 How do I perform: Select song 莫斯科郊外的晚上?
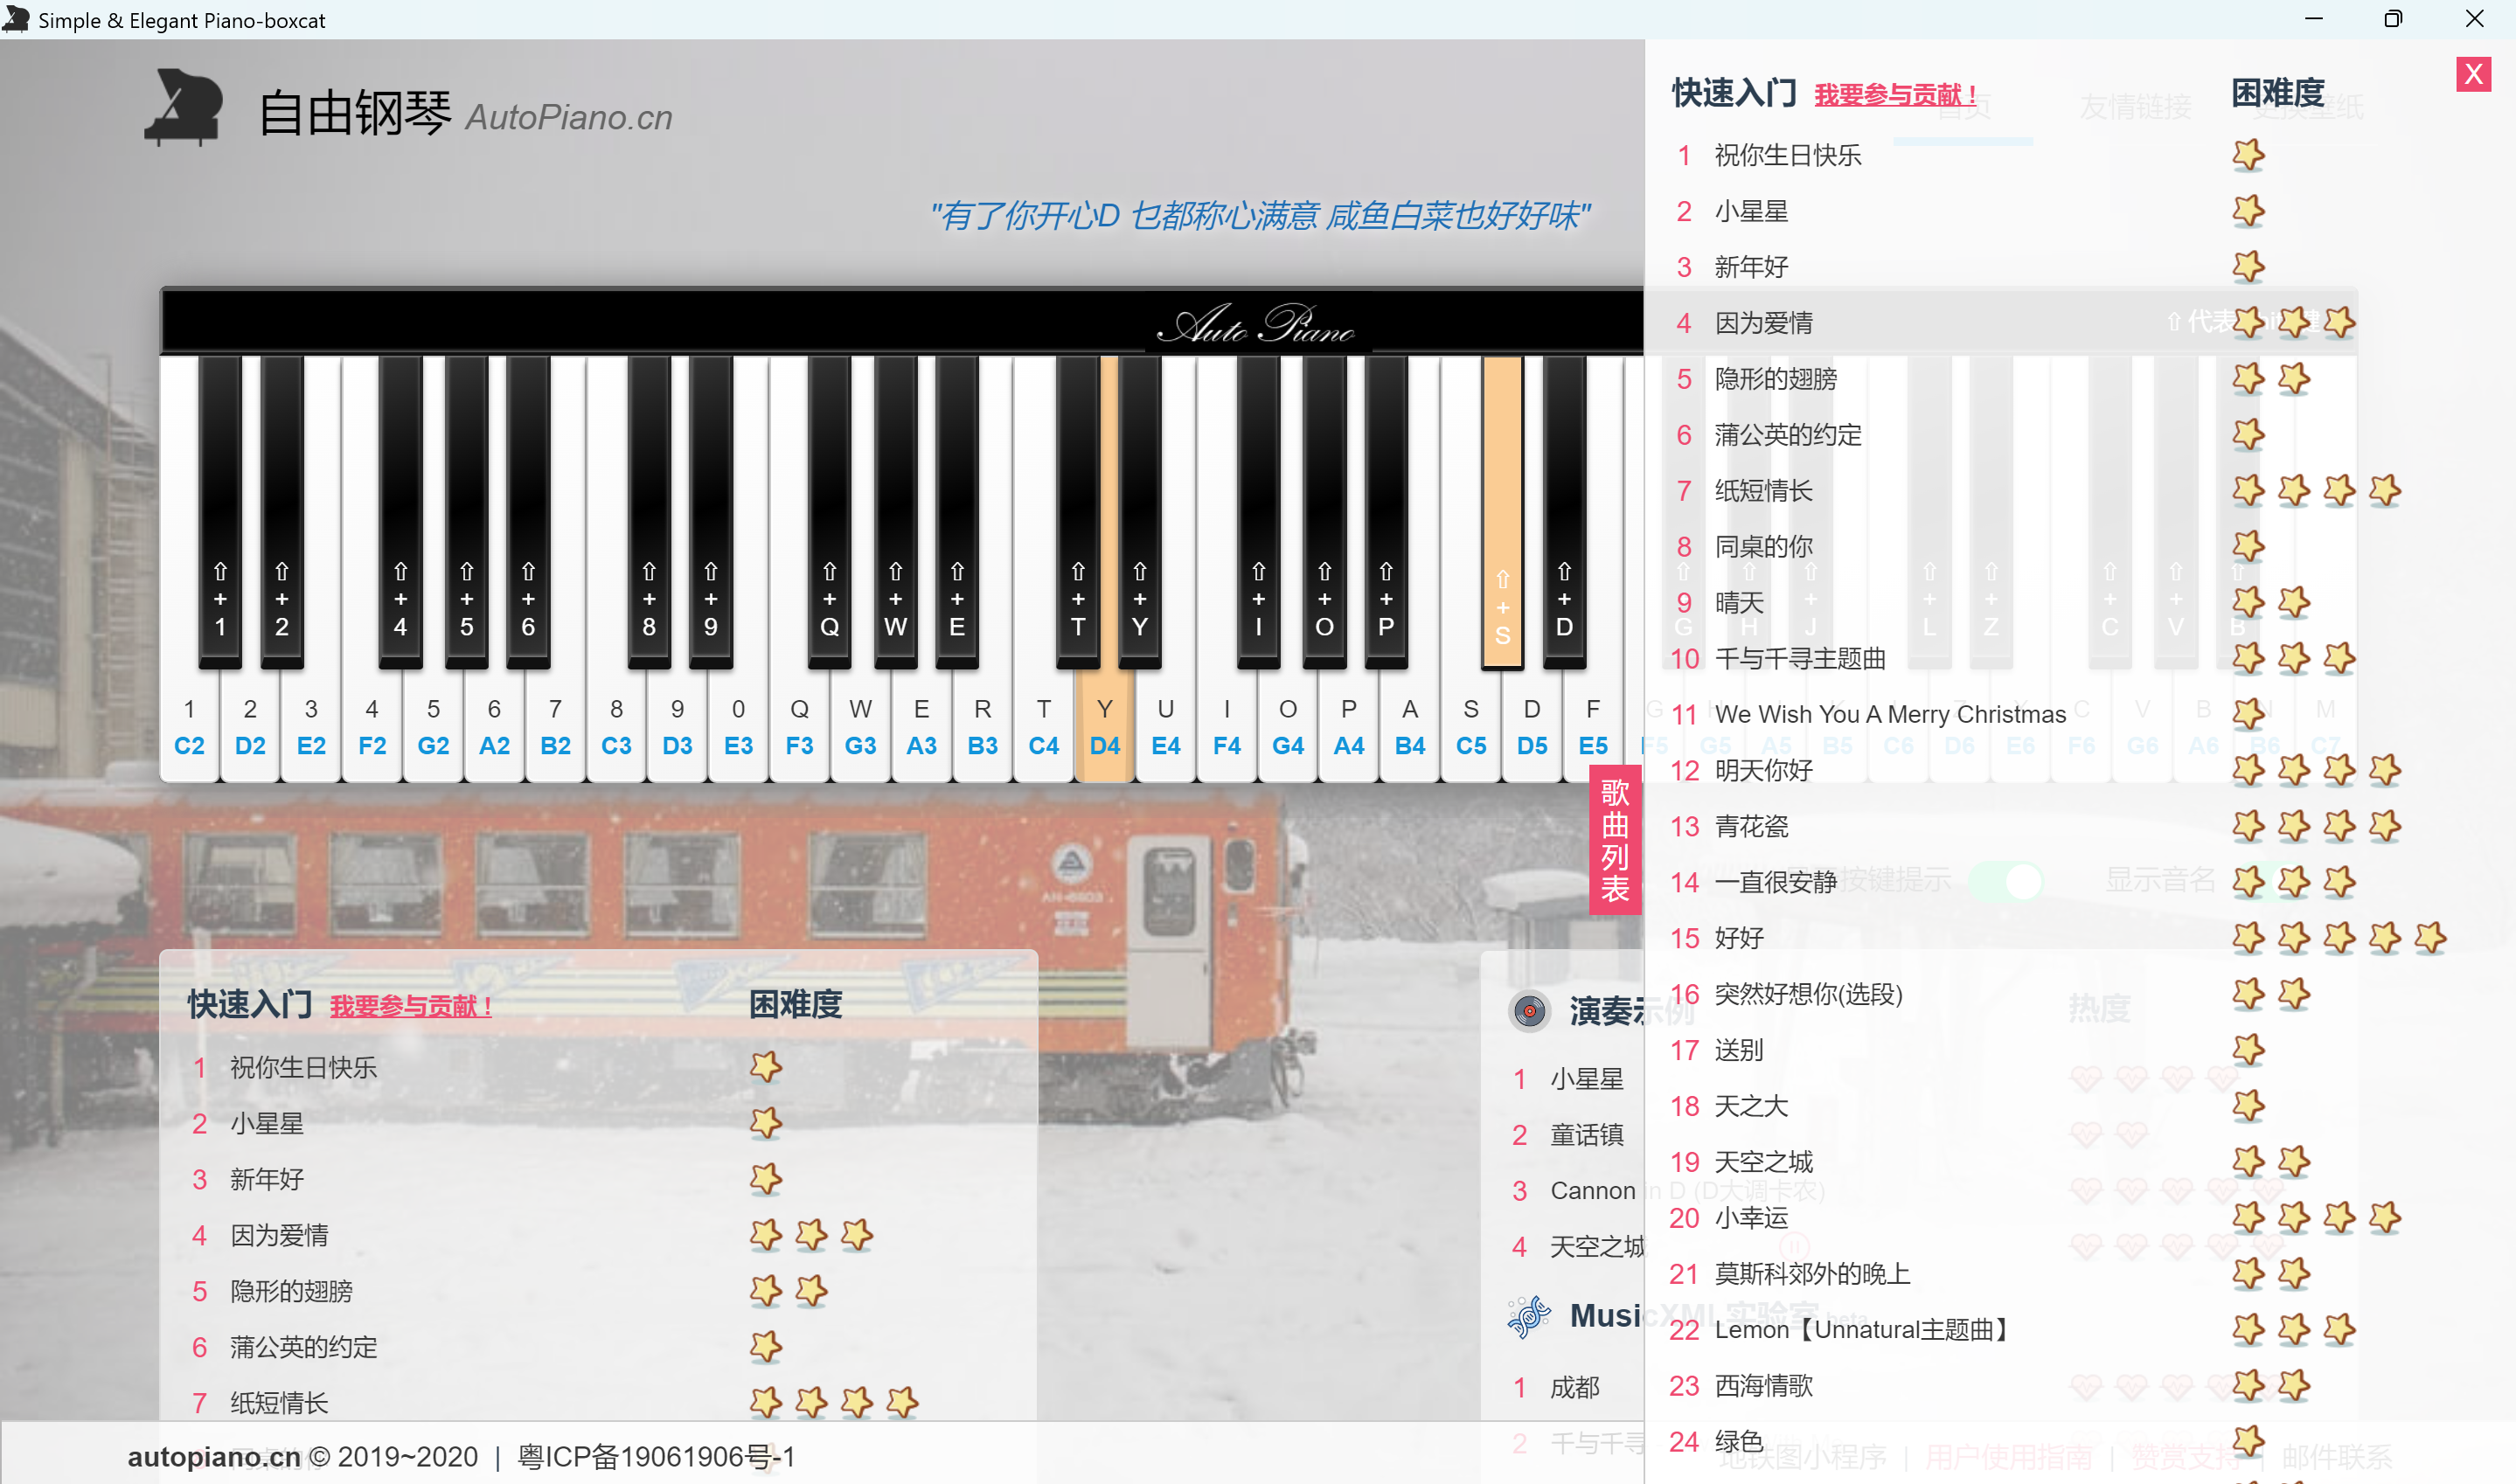pos(1812,1274)
